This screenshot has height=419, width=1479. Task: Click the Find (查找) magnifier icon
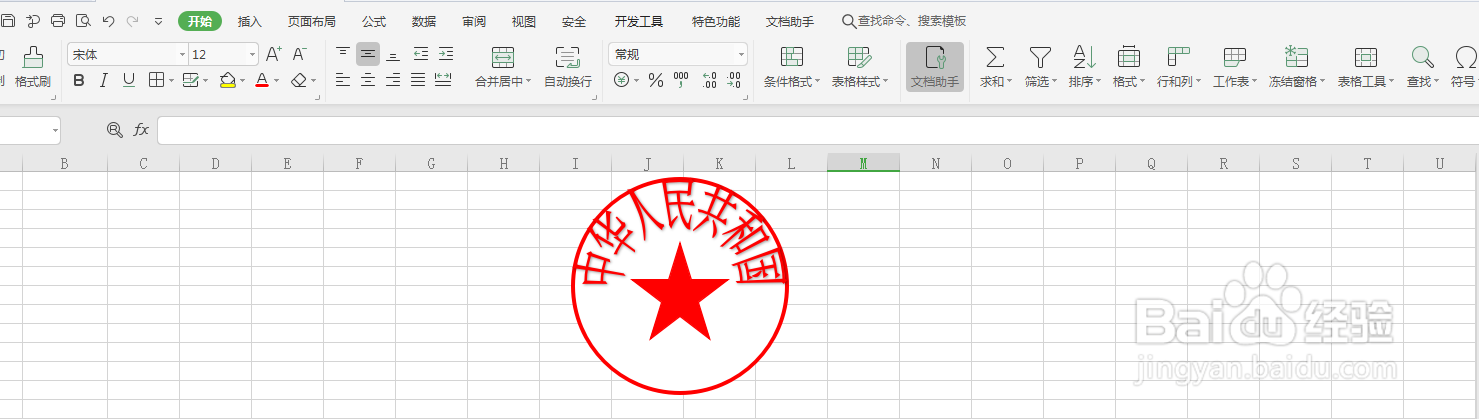tap(1422, 57)
